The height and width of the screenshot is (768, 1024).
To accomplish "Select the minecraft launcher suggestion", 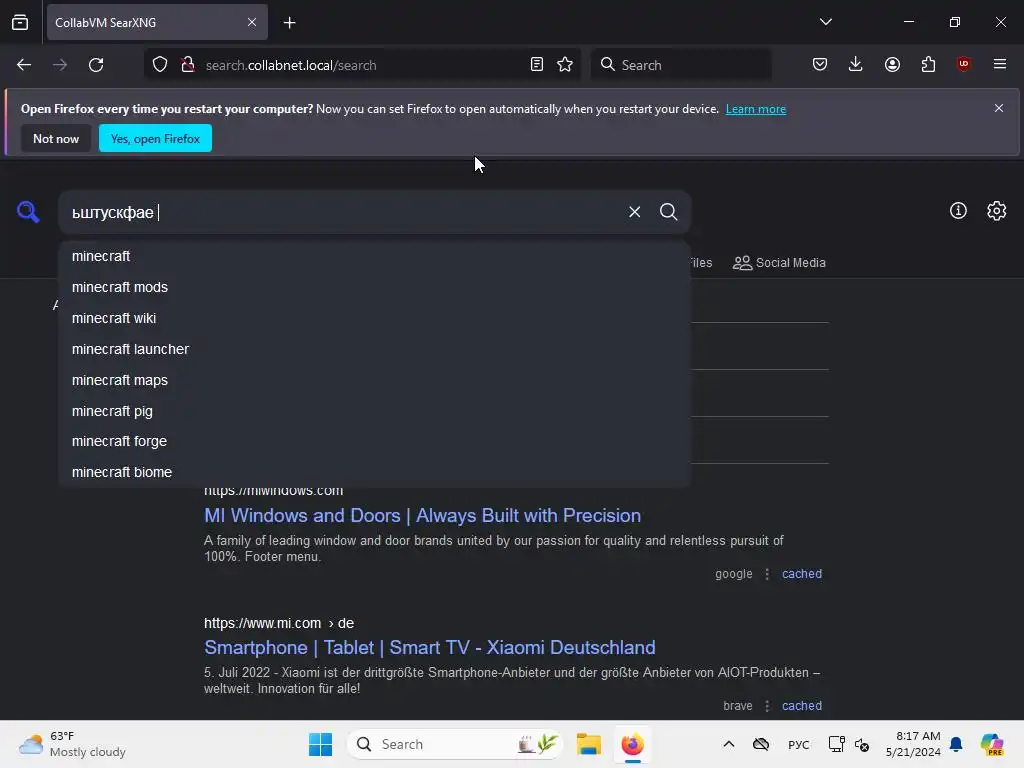I will pos(374,349).
